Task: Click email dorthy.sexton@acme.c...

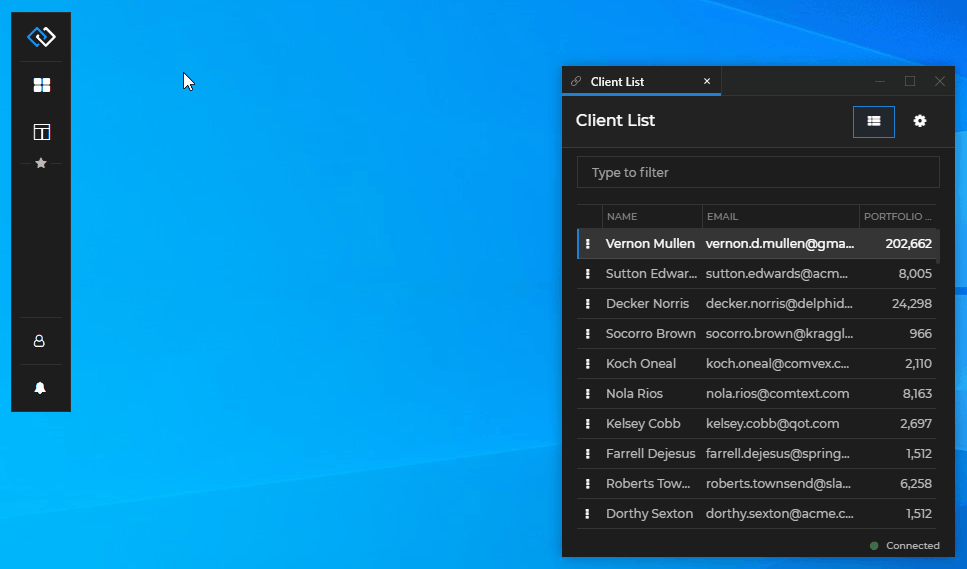Action: [x=780, y=514]
